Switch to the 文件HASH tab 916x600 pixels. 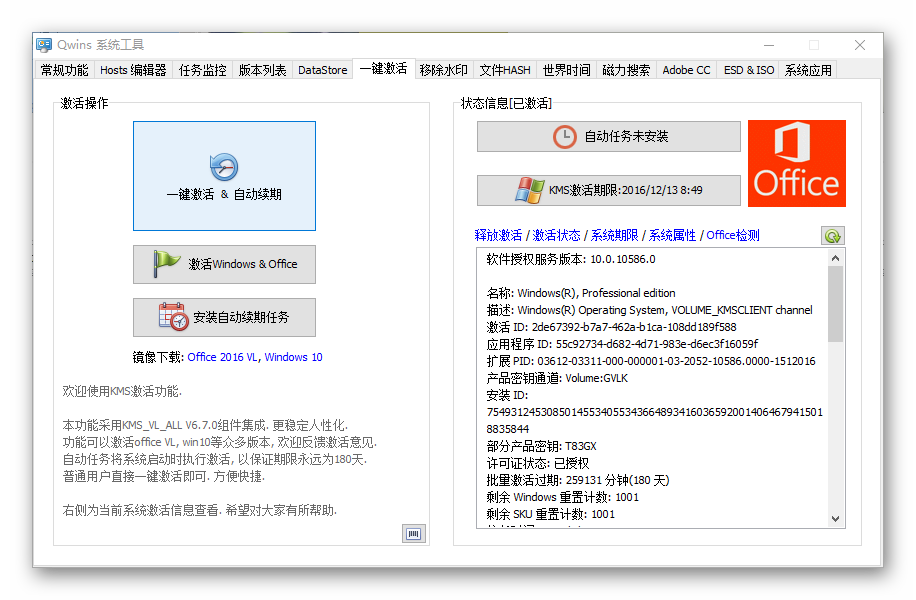pyautogui.click(x=504, y=70)
